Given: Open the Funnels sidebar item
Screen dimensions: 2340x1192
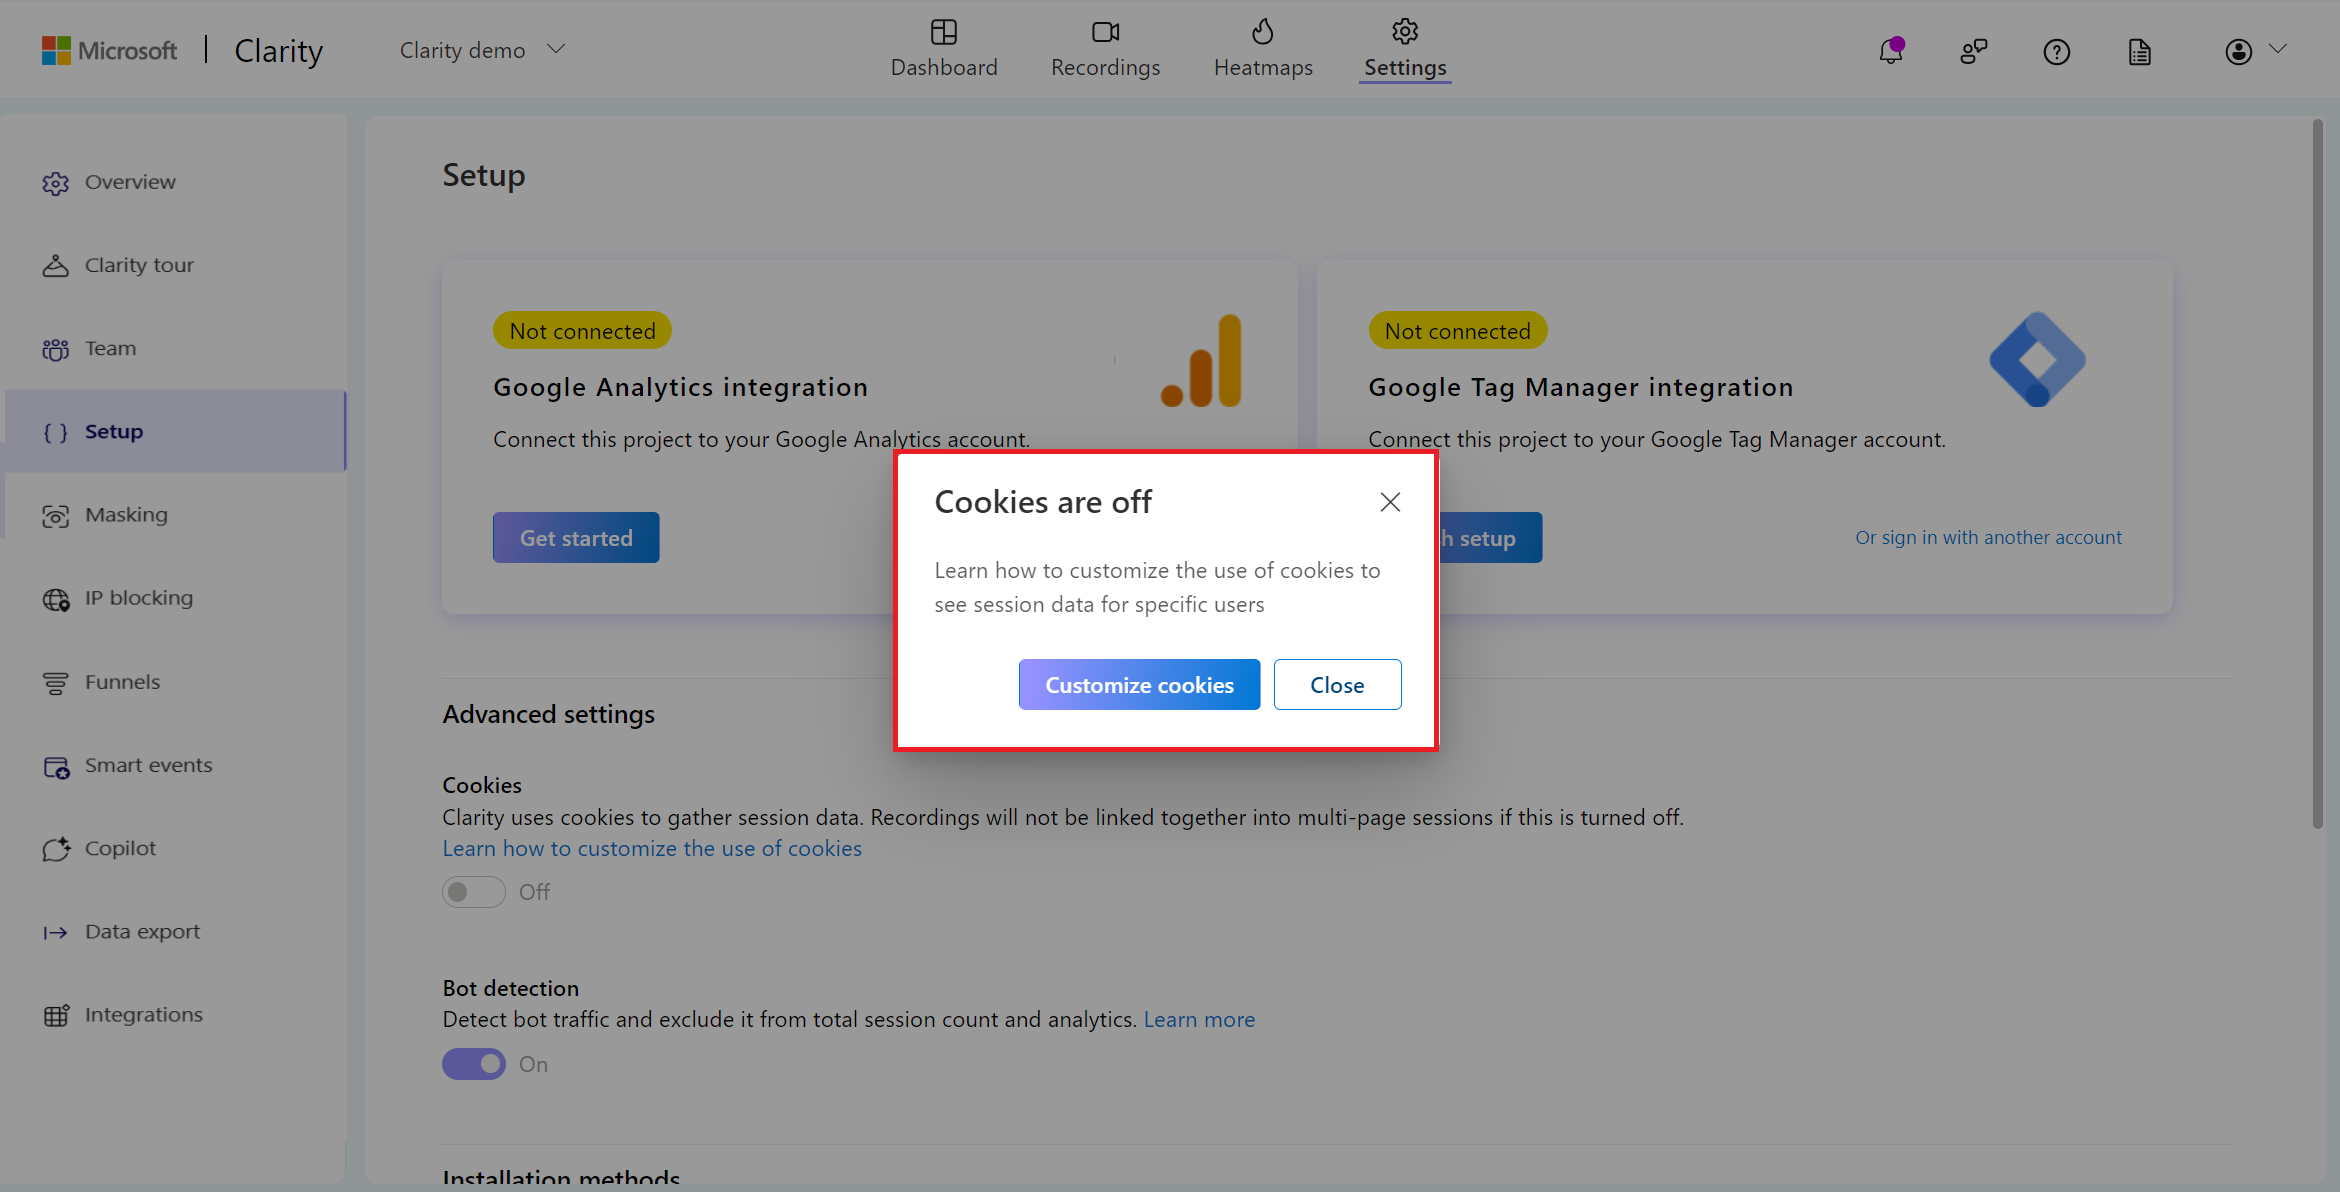Looking at the screenshot, I should [122, 682].
